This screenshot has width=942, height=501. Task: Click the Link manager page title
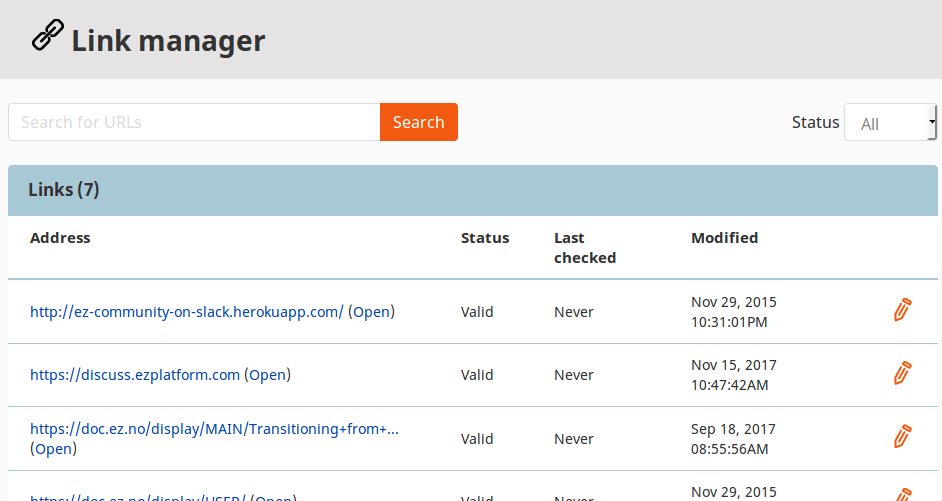tap(168, 41)
